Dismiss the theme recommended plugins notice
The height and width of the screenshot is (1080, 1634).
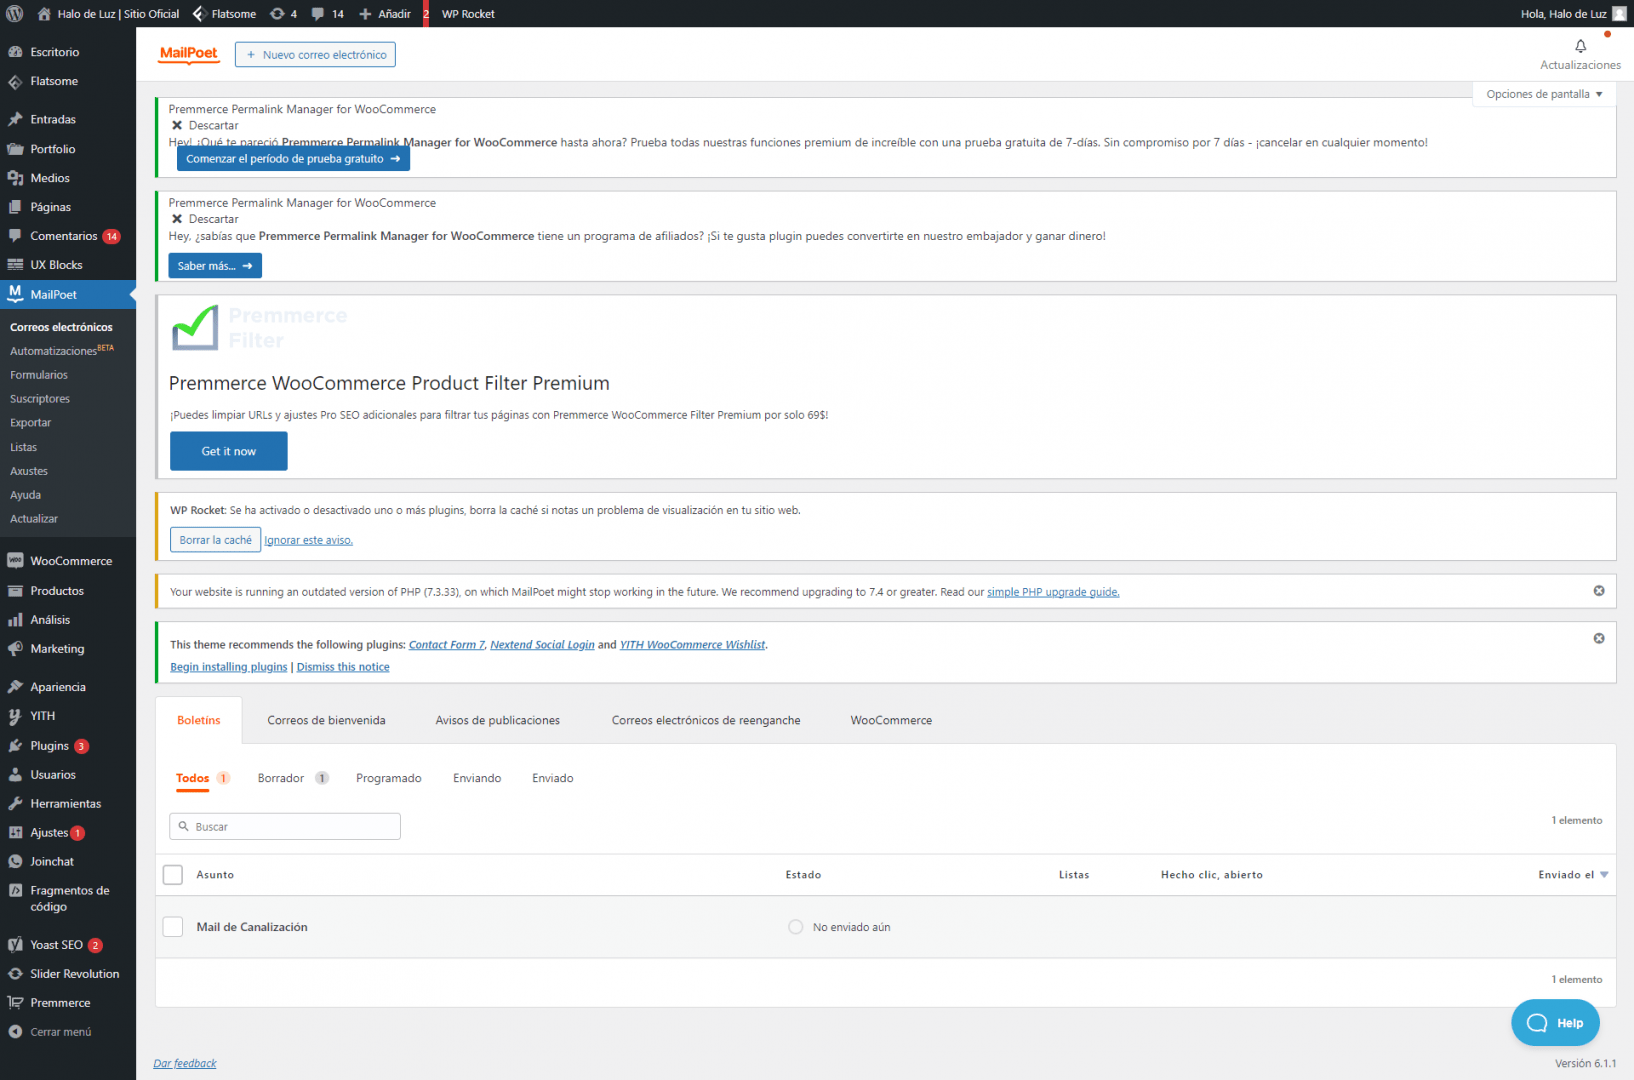(x=1599, y=638)
